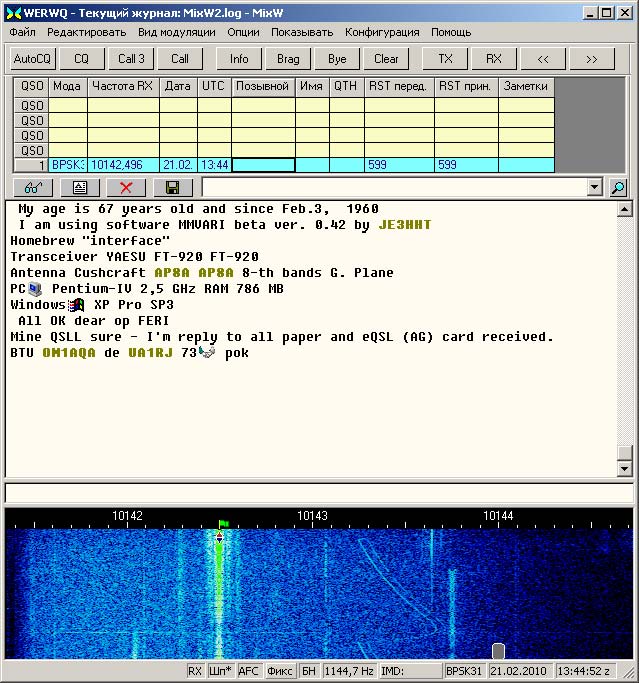The width and height of the screenshot is (639, 683).
Task: Open the Конфигурация menu
Action: tap(382, 32)
